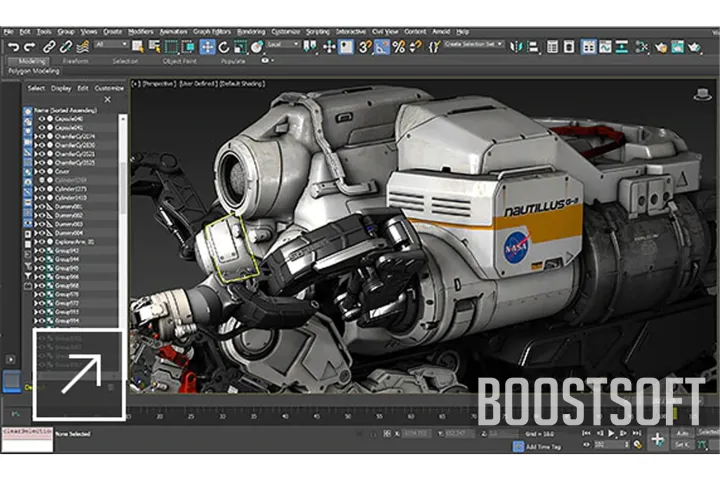Viewport: 720px width, 480px height.
Task: Toggle the 3D Snaps icon
Action: tap(365, 46)
